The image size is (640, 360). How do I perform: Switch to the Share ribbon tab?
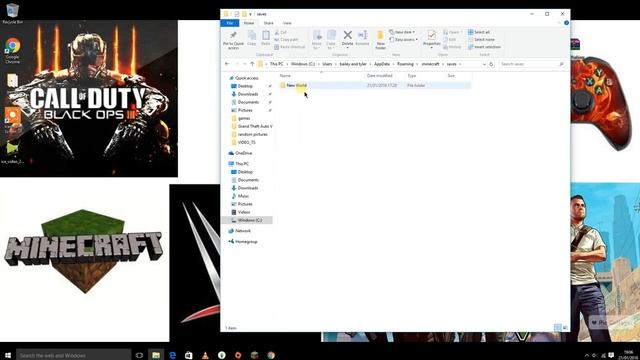click(269, 23)
